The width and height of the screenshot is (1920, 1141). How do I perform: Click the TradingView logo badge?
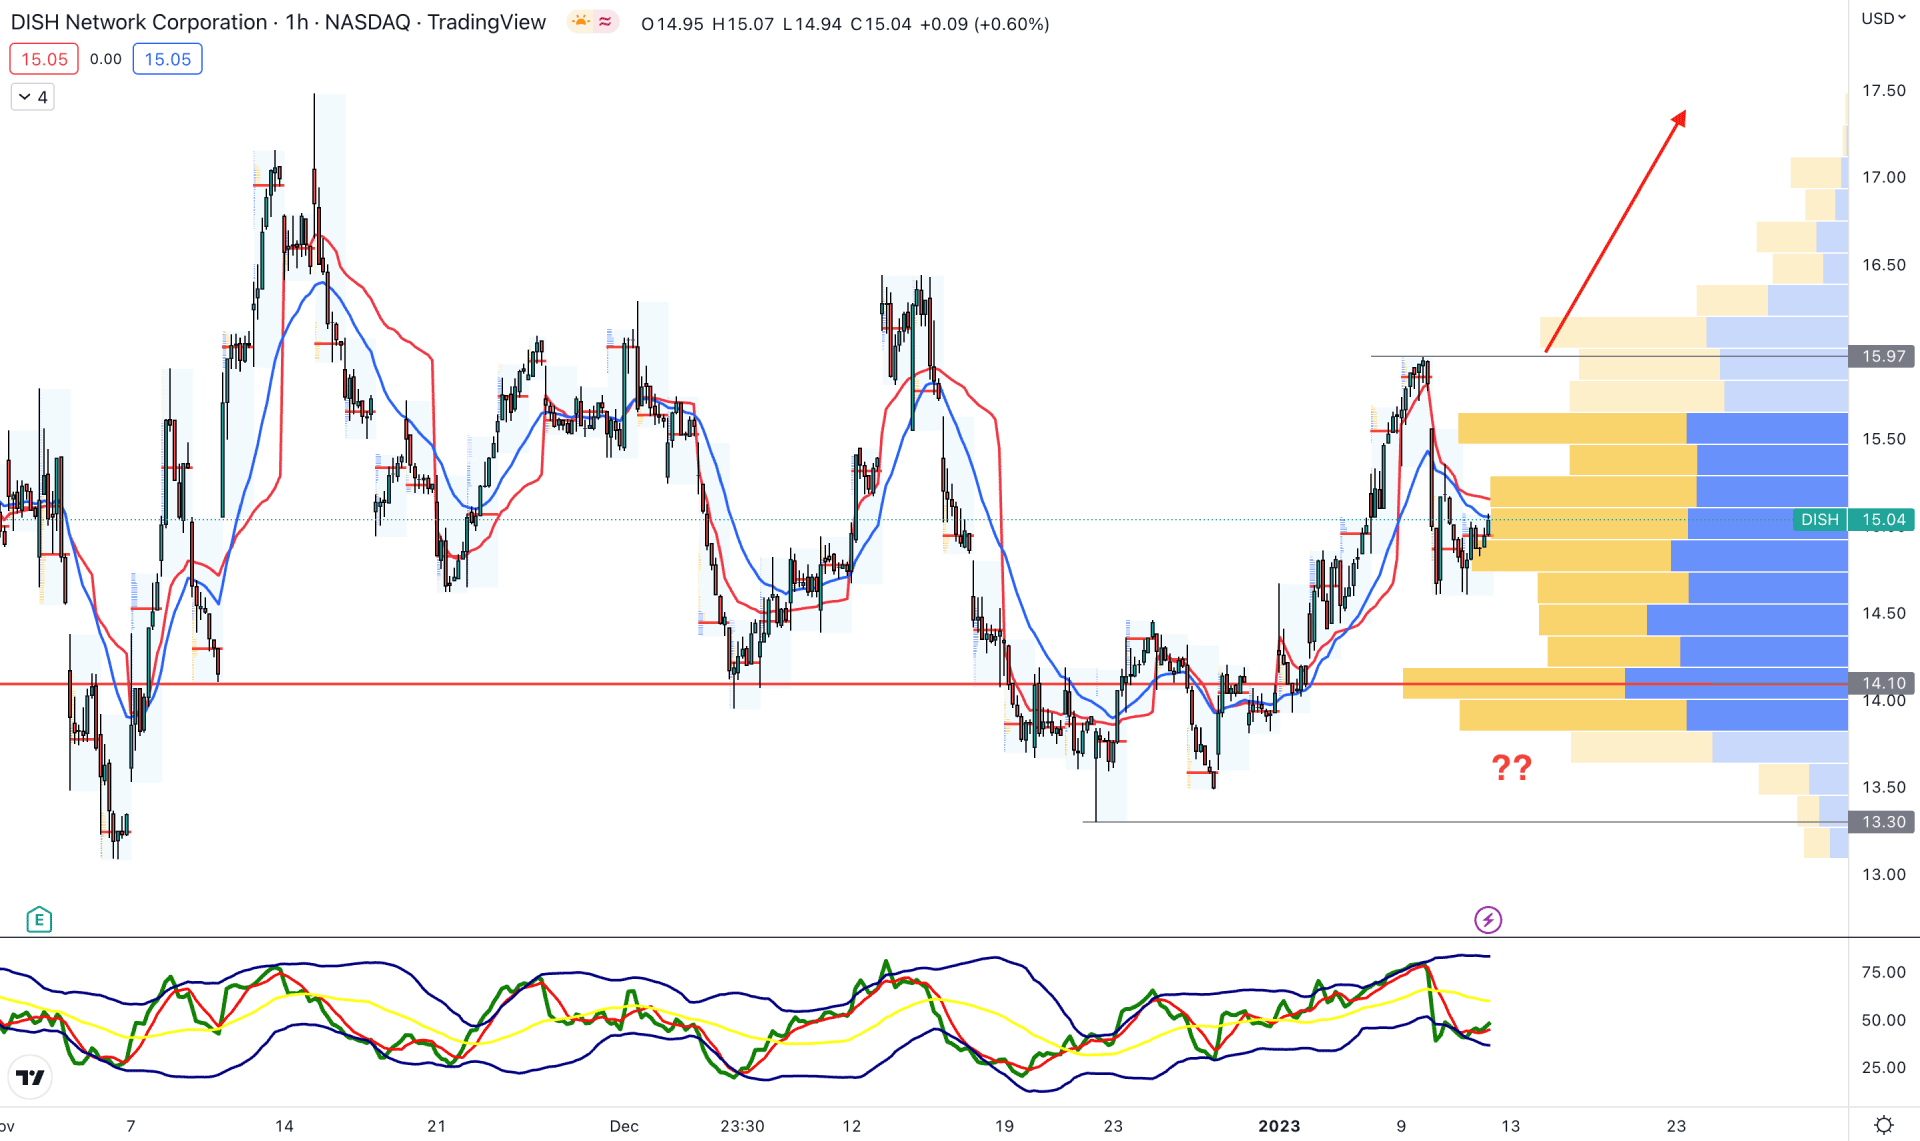pos(30,1077)
